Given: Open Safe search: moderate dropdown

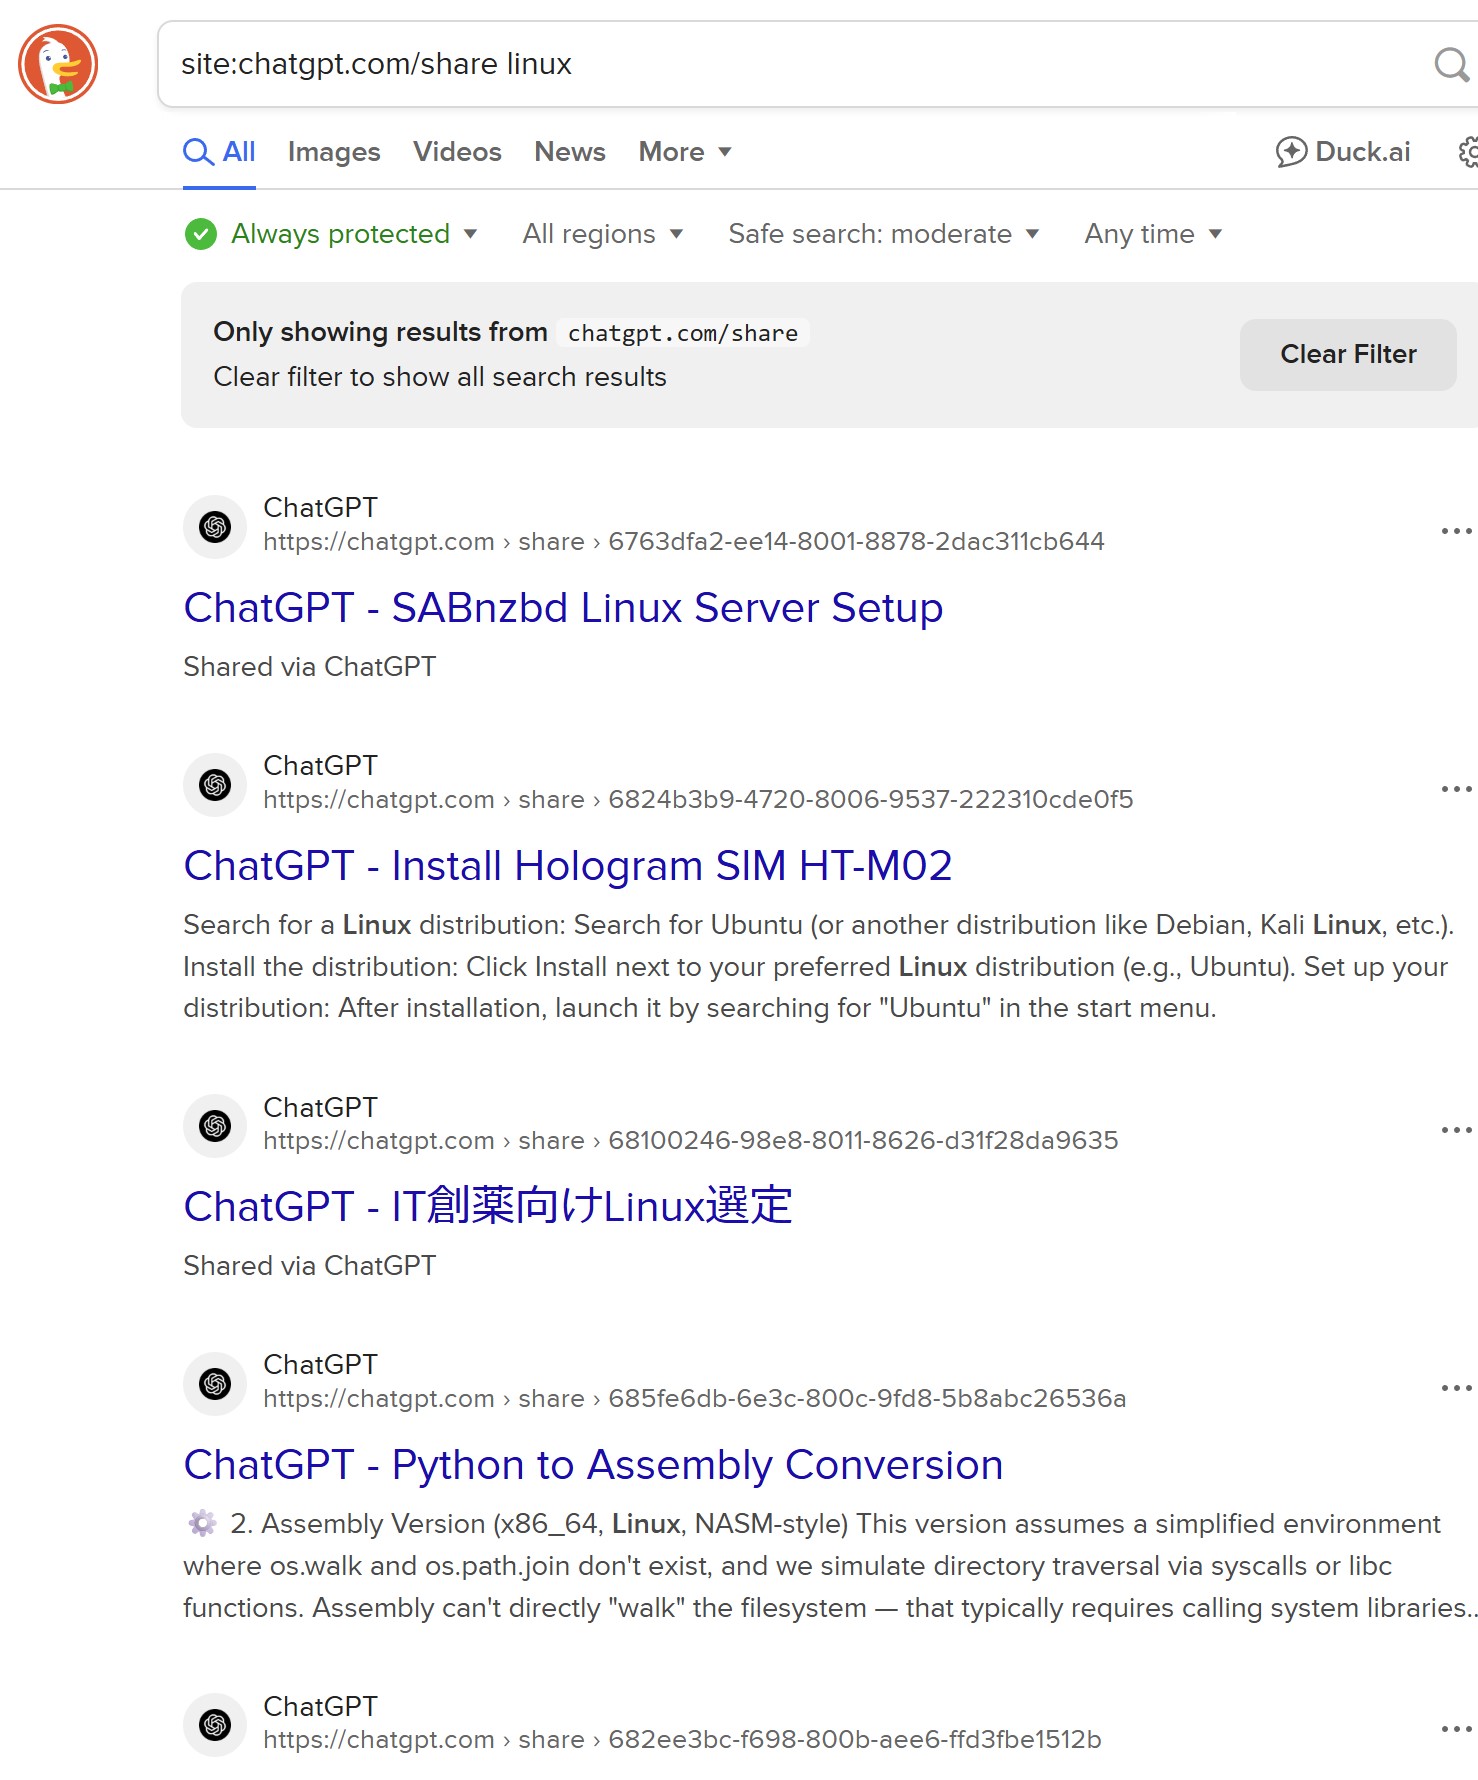Looking at the screenshot, I should (x=884, y=234).
